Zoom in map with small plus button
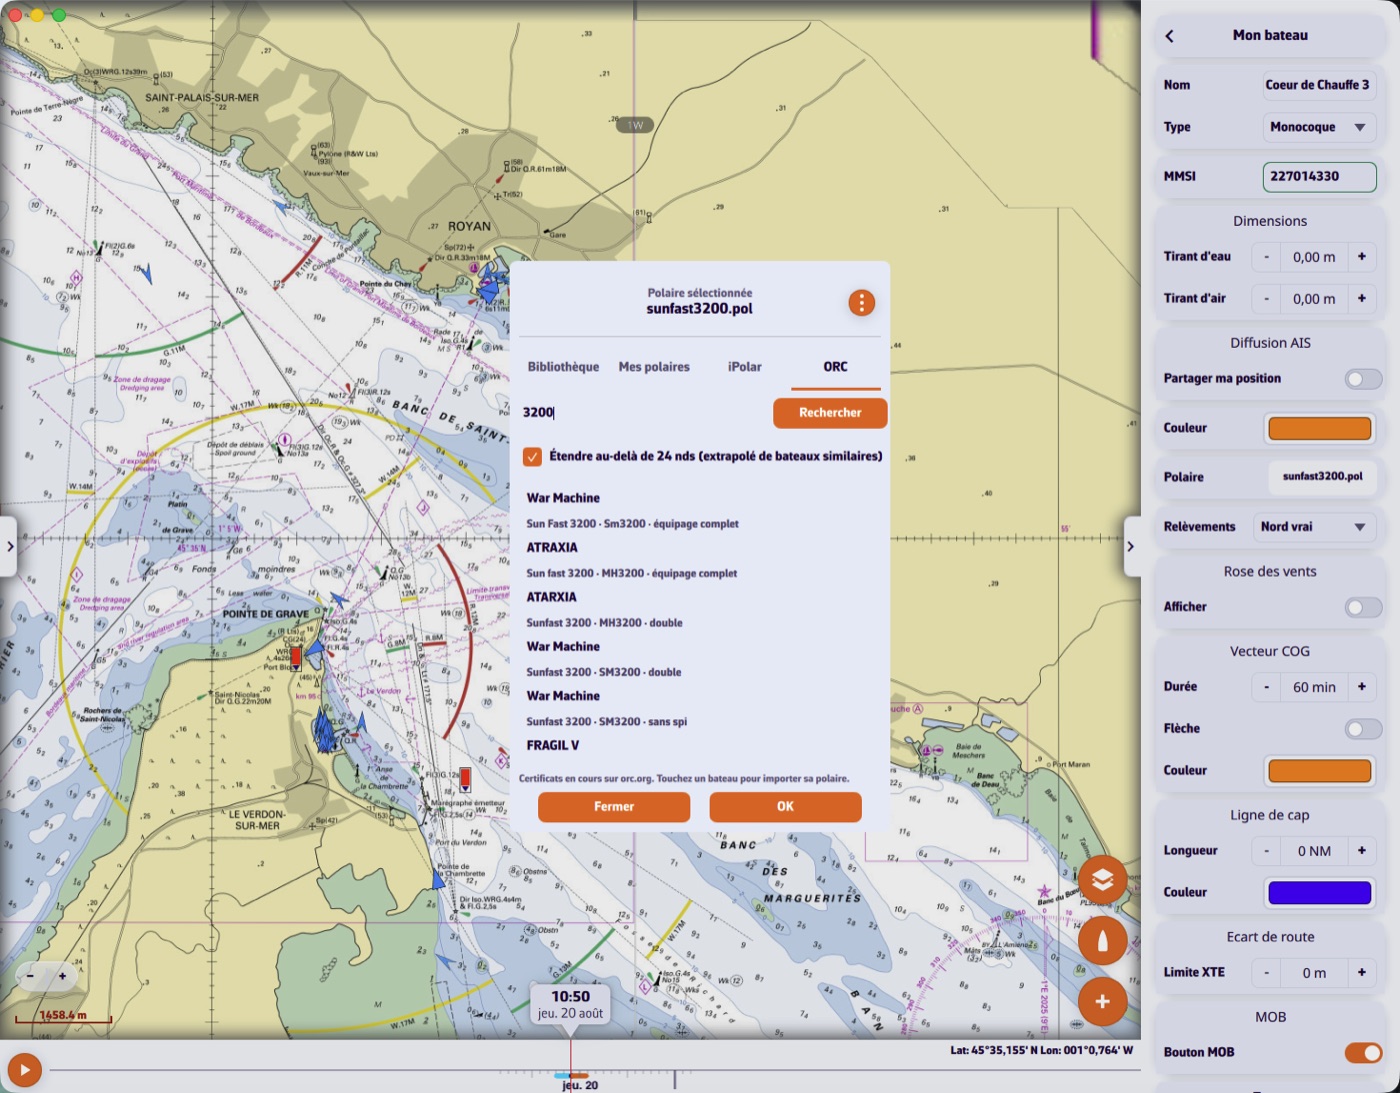 62,976
